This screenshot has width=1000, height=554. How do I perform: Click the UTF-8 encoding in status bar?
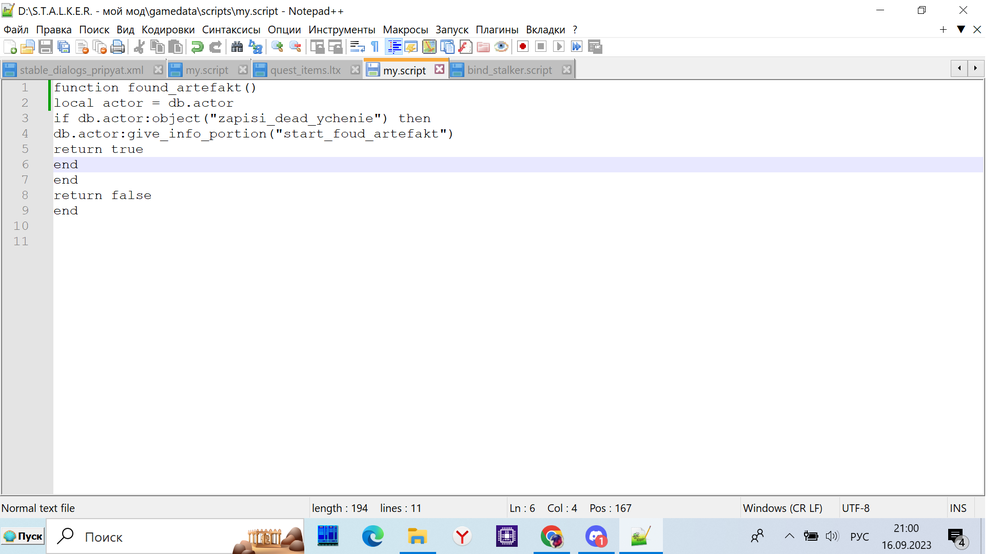[856, 508]
